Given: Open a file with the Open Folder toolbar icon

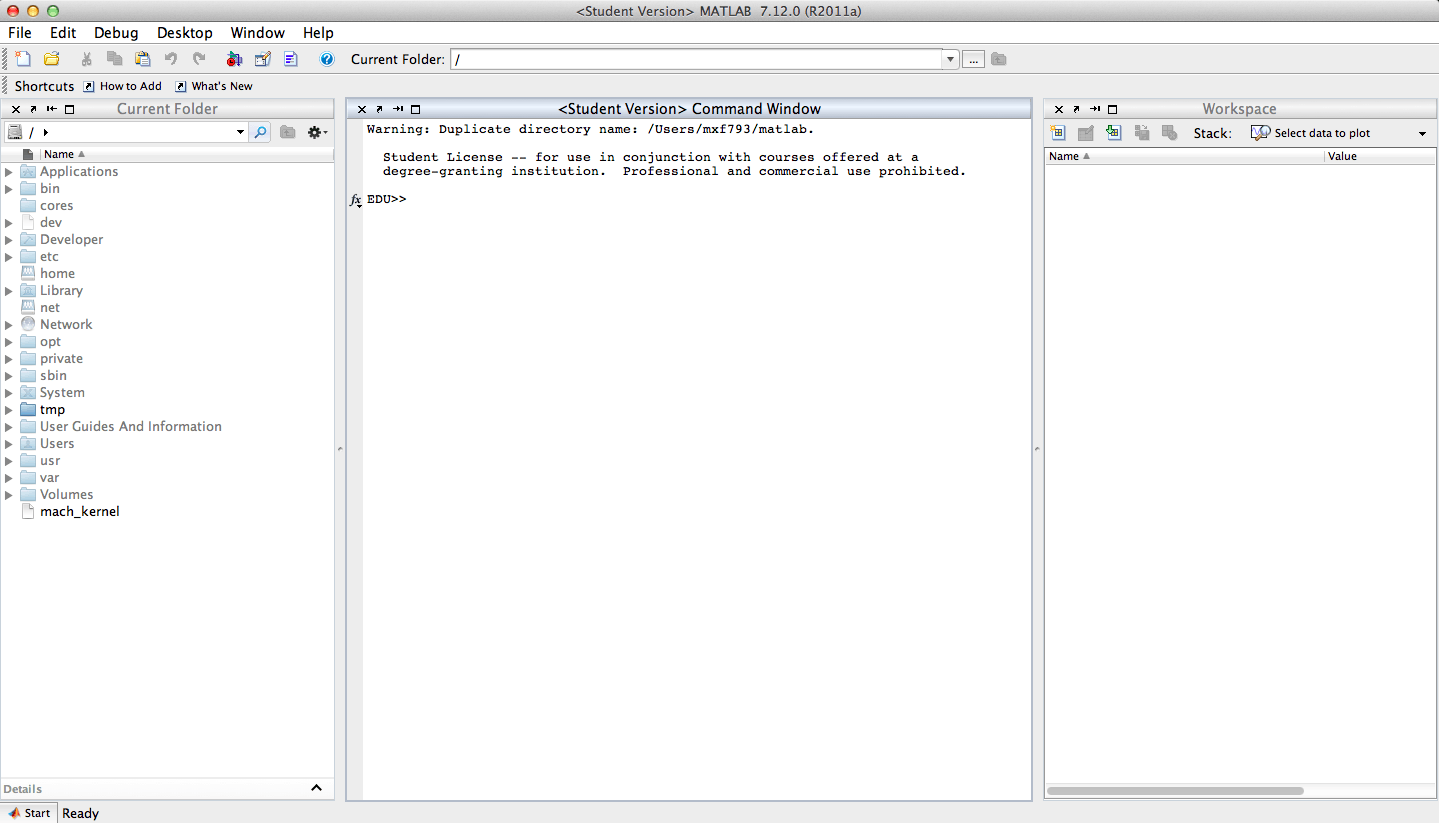Looking at the screenshot, I should click(x=53, y=59).
